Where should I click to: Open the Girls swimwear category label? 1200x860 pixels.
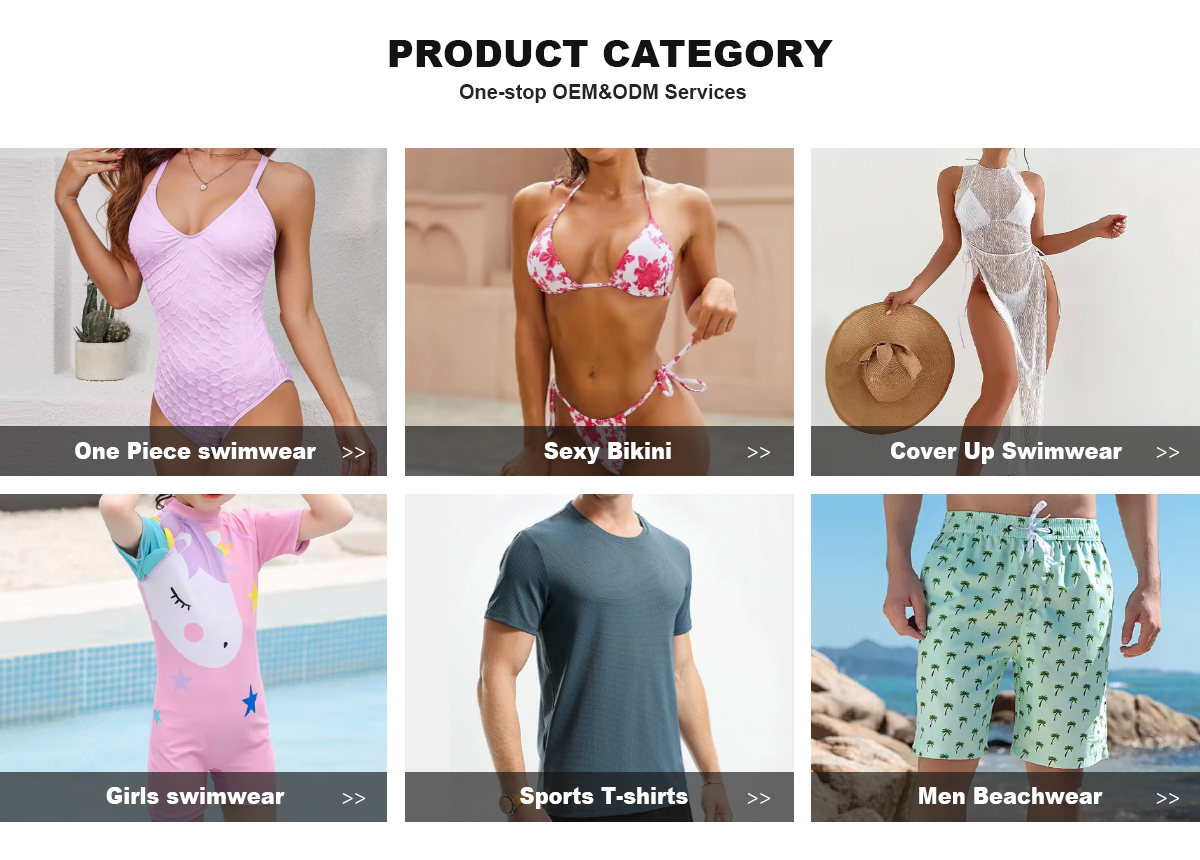pyautogui.click(x=195, y=797)
